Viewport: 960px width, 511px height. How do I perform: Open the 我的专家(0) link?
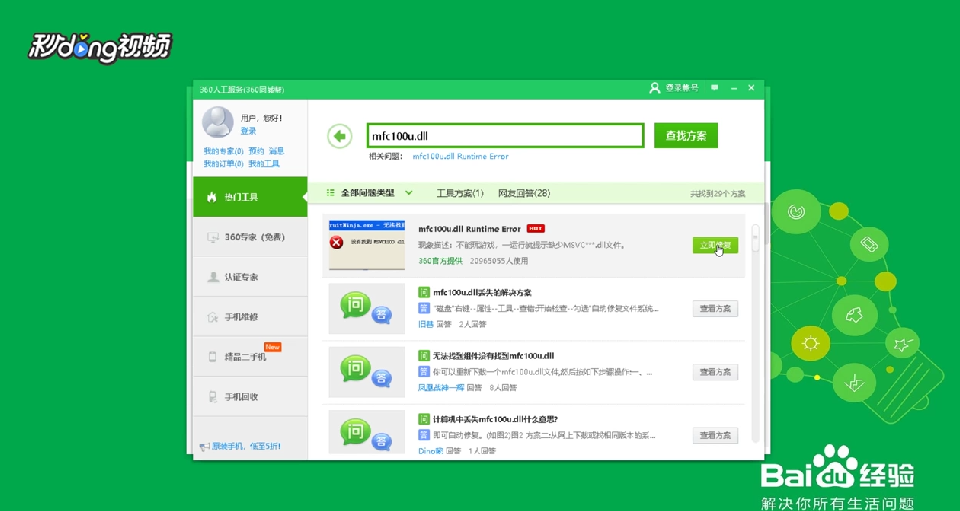tap(223, 151)
